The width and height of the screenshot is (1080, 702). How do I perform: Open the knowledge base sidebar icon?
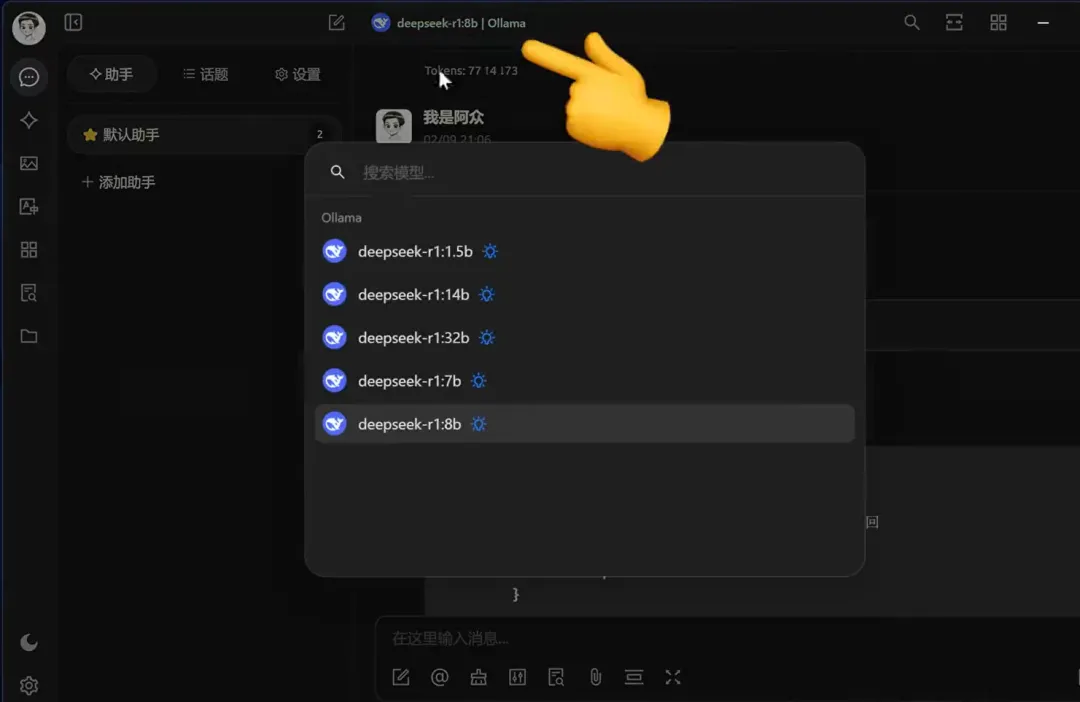tap(29, 293)
